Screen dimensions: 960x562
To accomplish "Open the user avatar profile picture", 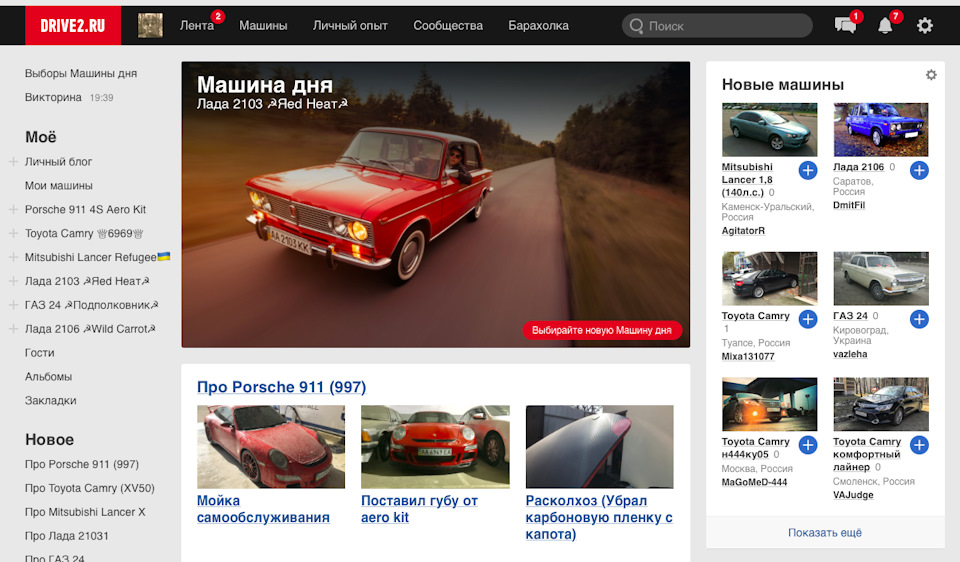I will pyautogui.click(x=150, y=26).
